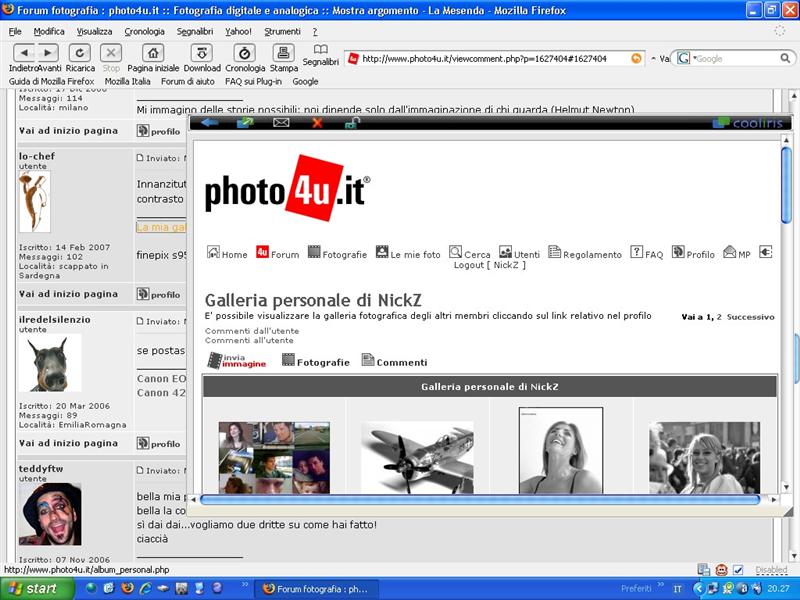Open Forum di aiuto bookmark
The width and height of the screenshot is (800, 600).
click(188, 82)
